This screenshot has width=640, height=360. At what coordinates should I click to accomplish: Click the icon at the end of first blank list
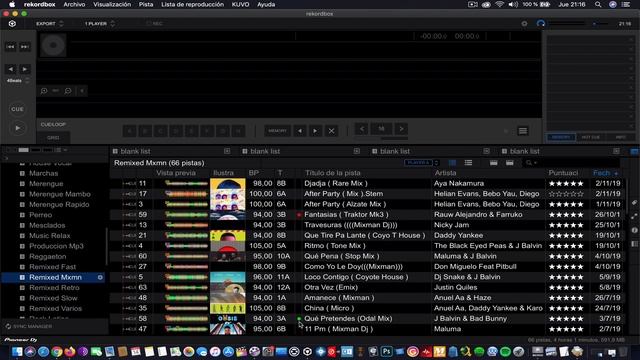pos(227,151)
